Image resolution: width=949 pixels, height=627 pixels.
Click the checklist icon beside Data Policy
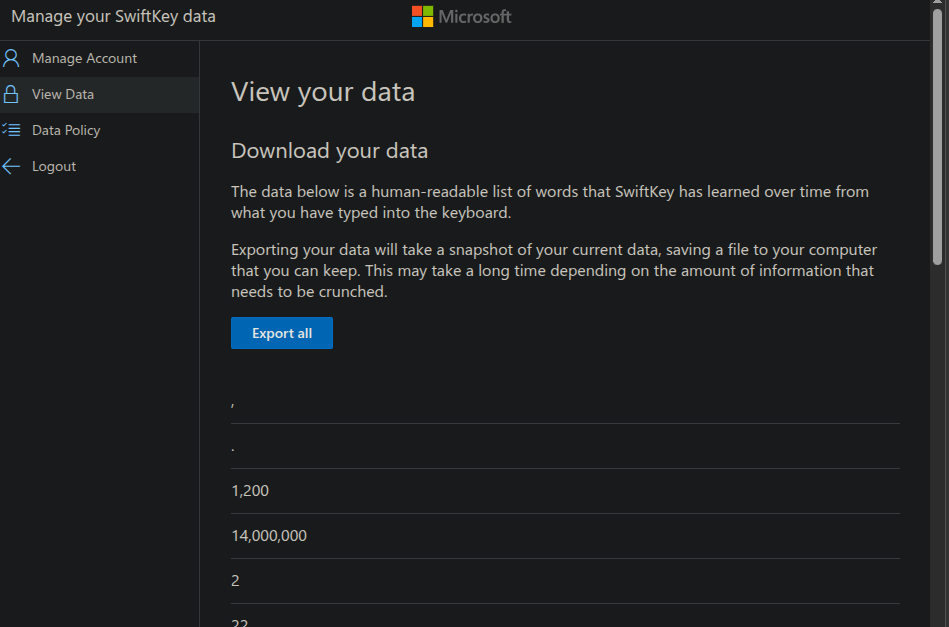[12, 130]
